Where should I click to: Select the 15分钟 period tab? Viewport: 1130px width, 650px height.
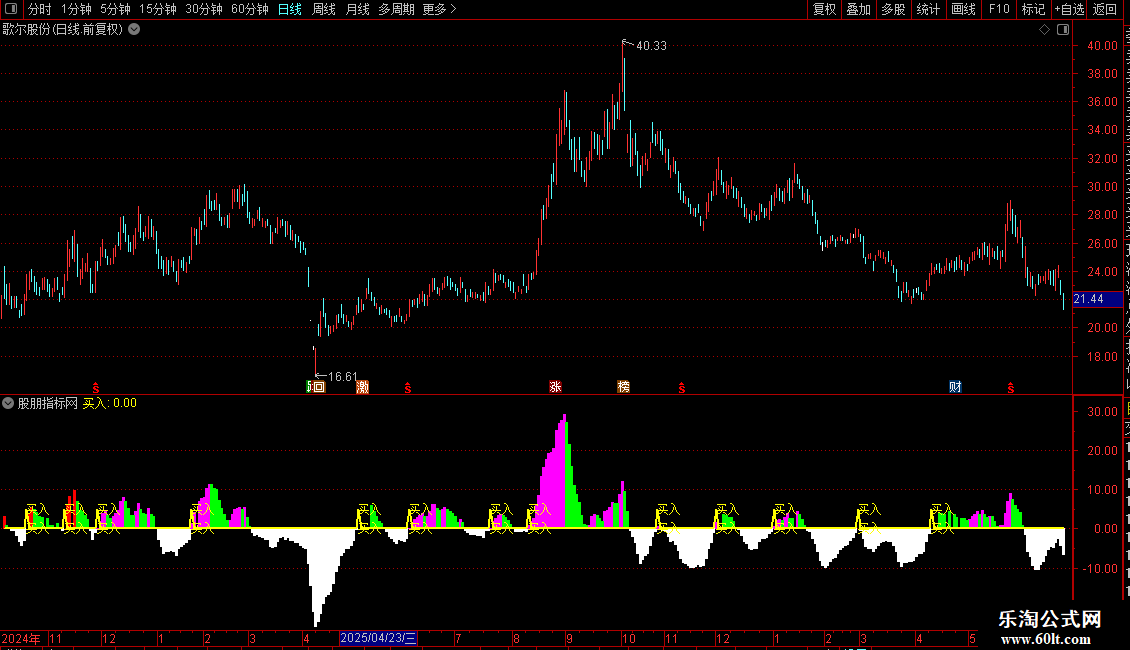point(158,9)
